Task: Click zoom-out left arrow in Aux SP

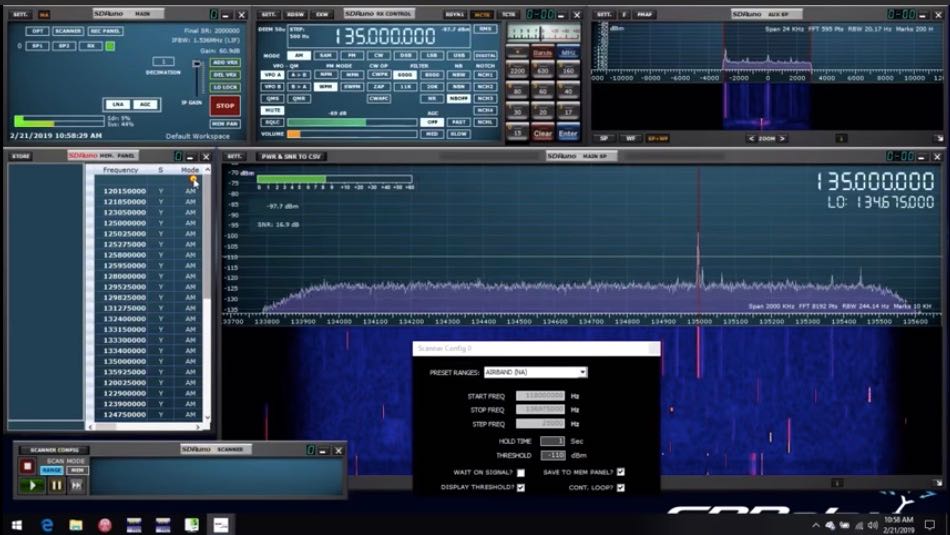Action: pos(751,139)
